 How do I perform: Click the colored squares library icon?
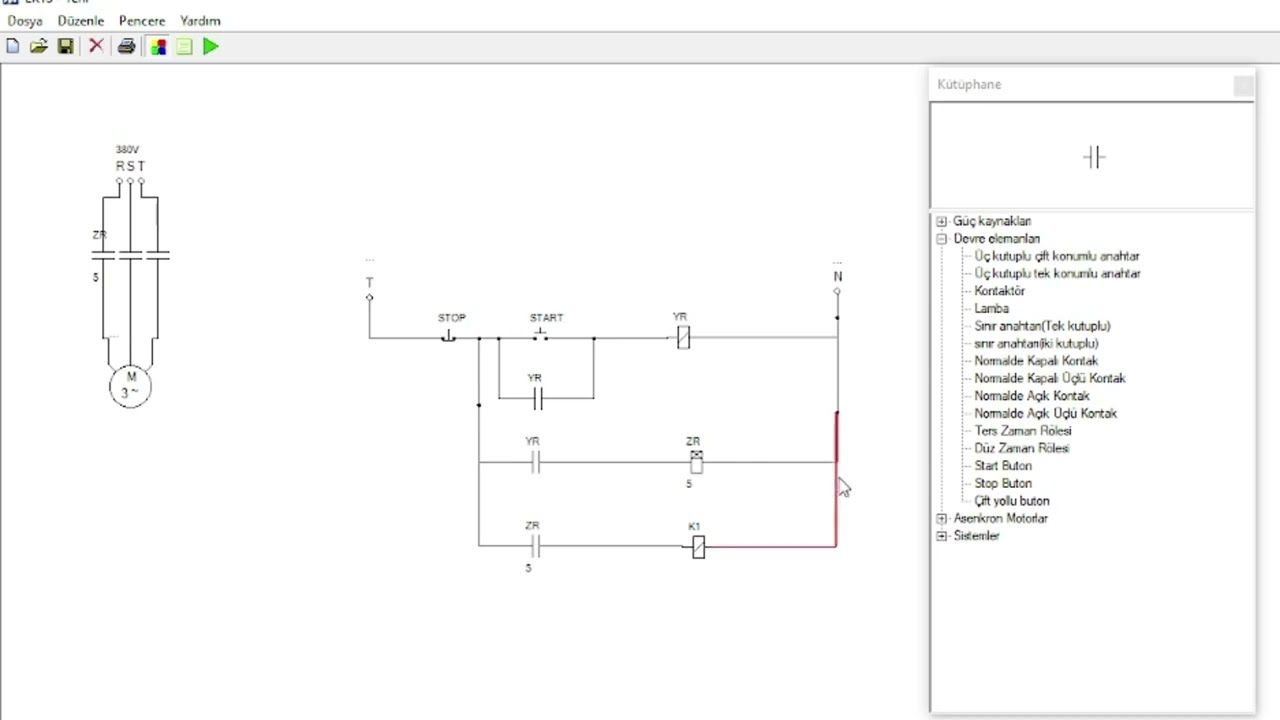158,46
